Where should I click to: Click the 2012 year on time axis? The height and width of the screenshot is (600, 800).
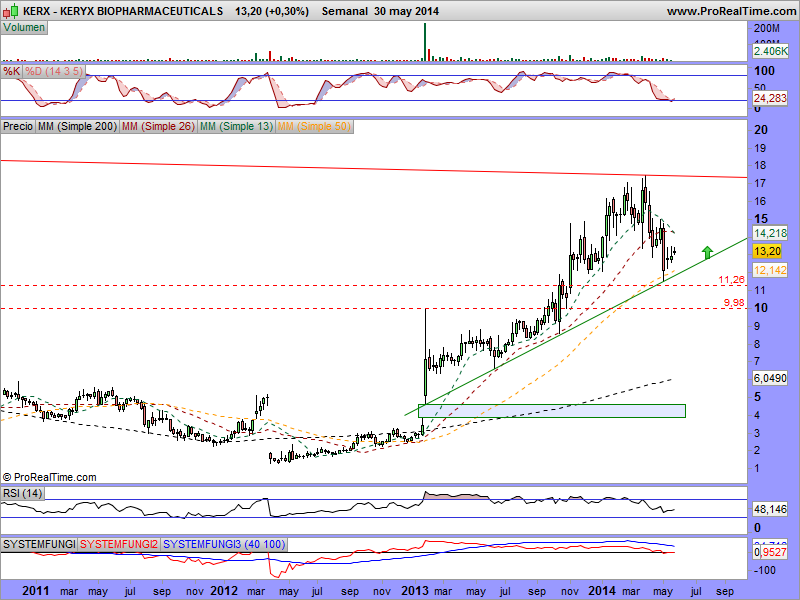click(223, 591)
